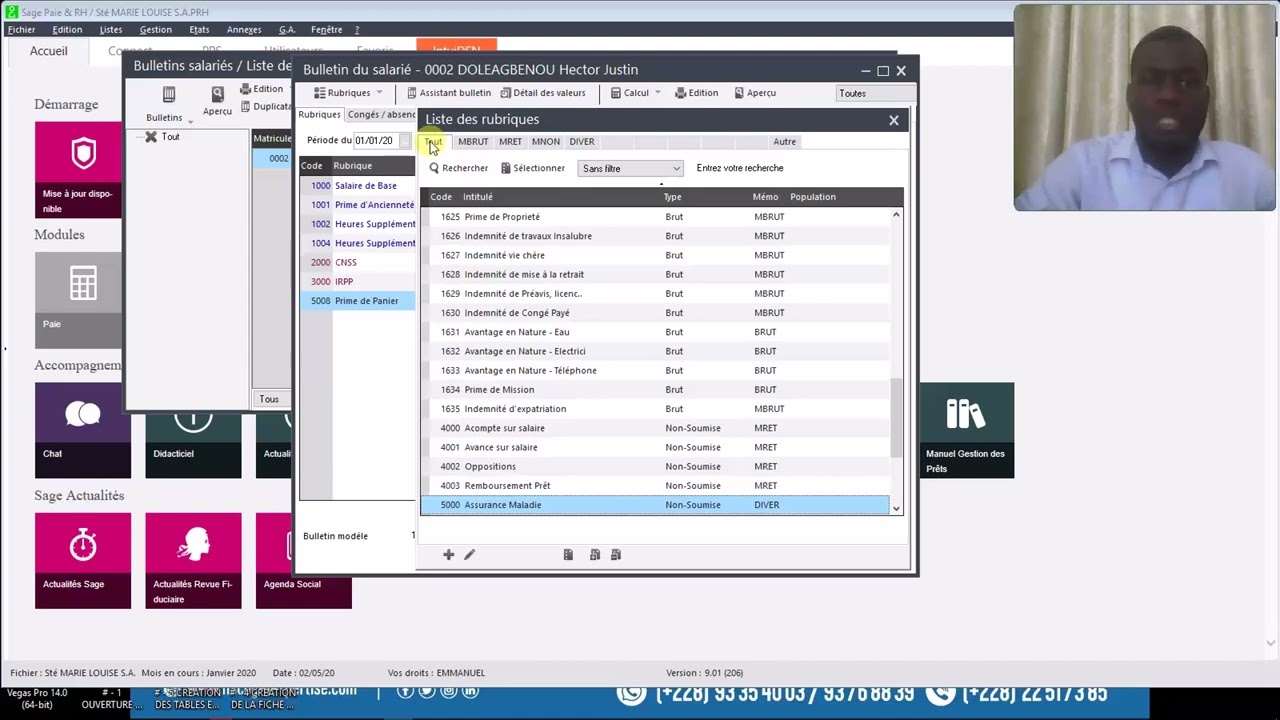Sort by the Intitulé column header

pyautogui.click(x=478, y=197)
